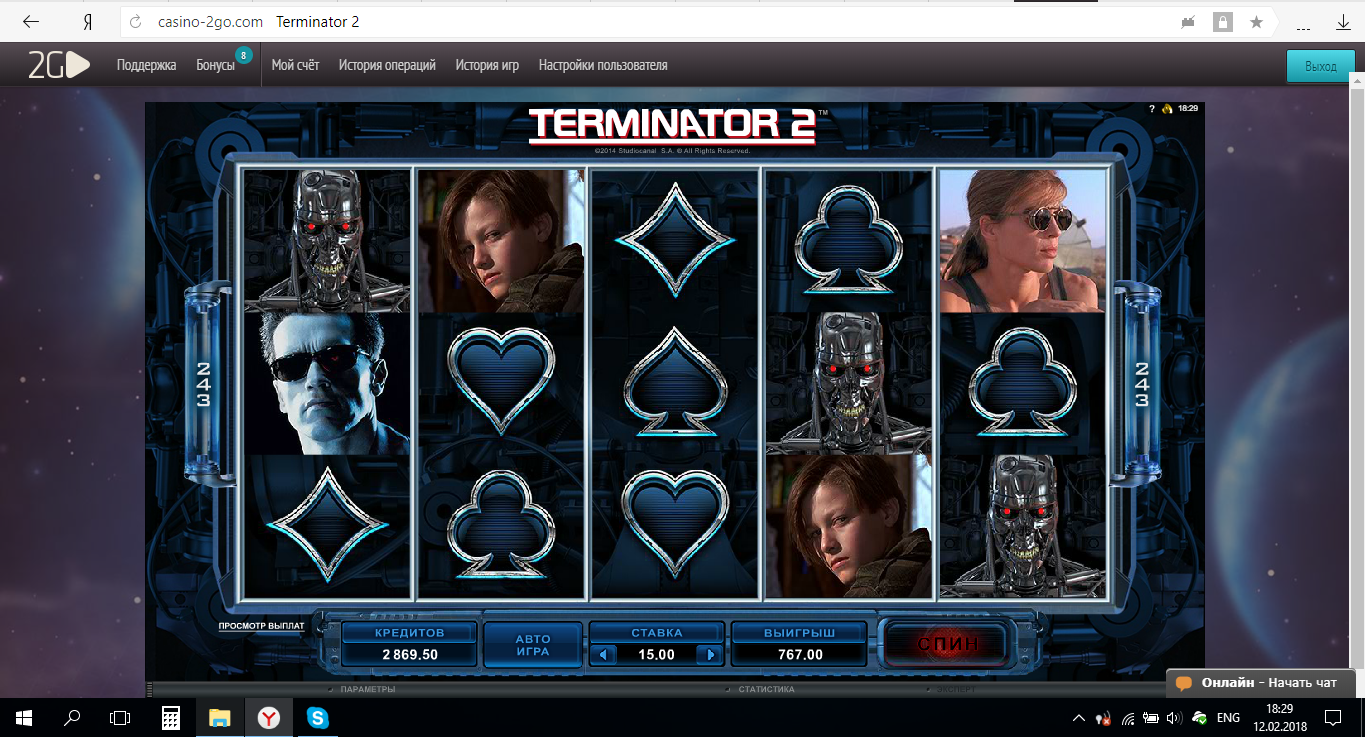Click the club symbol on reel two

[x=500, y=526]
